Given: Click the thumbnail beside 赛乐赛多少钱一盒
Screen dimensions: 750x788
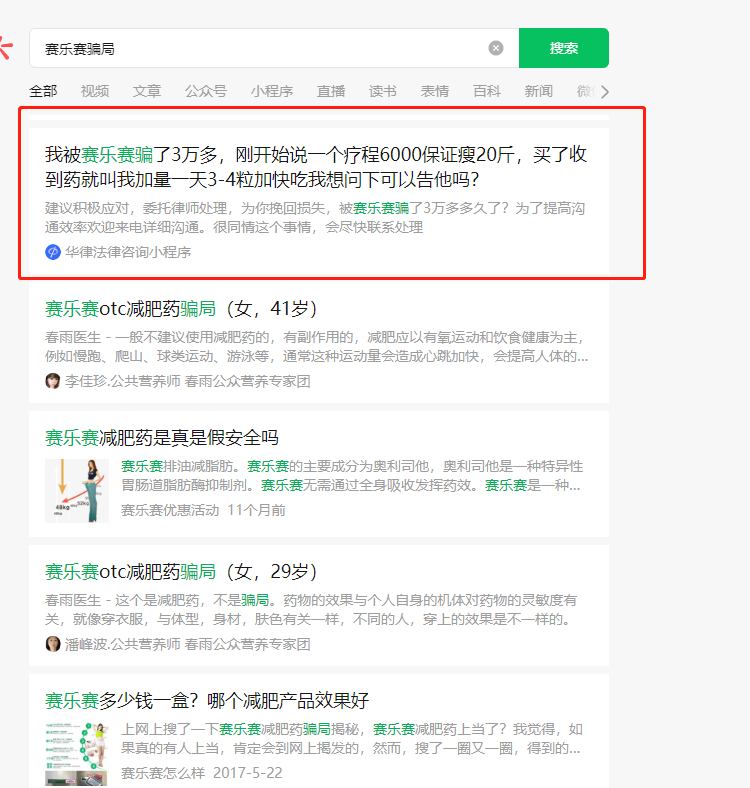Looking at the screenshot, I should pos(77,754).
